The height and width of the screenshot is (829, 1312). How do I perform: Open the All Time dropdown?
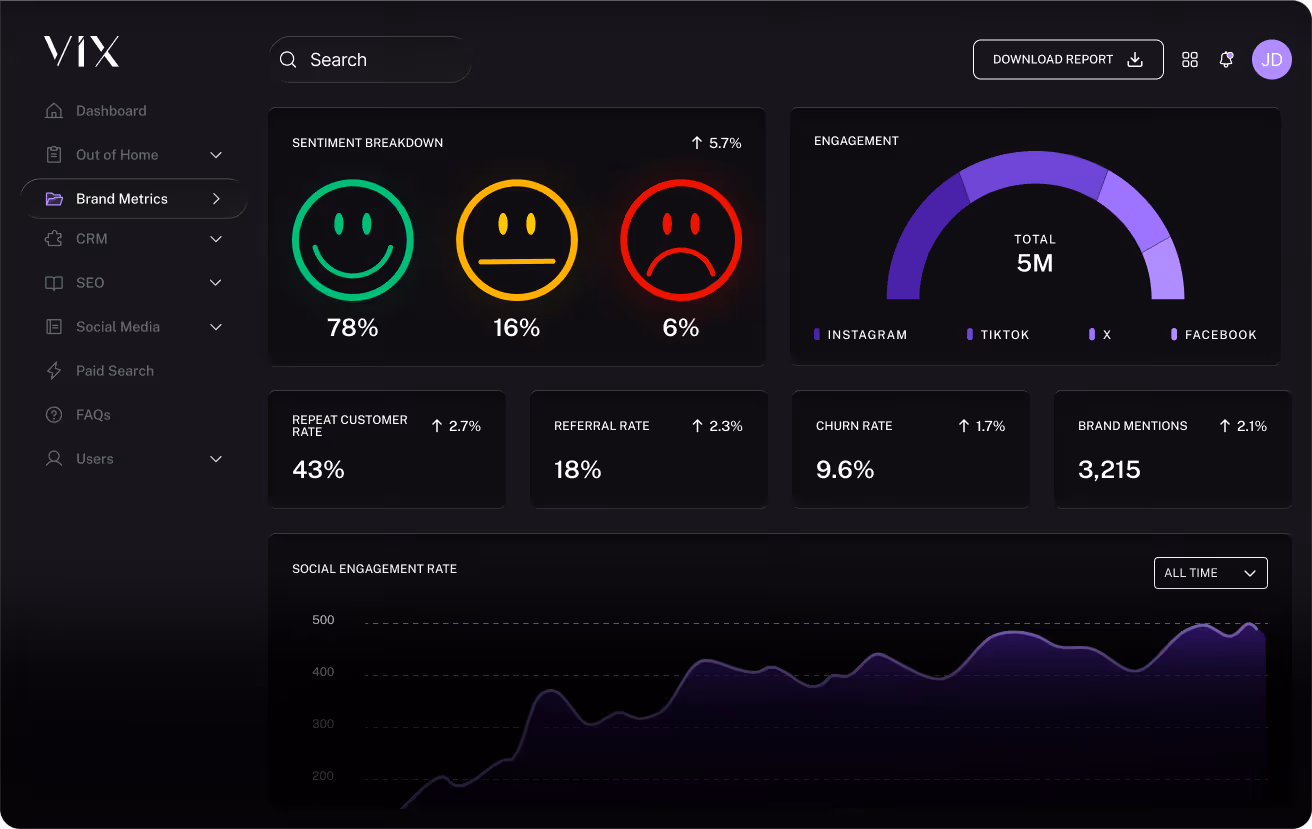[x=1210, y=573]
